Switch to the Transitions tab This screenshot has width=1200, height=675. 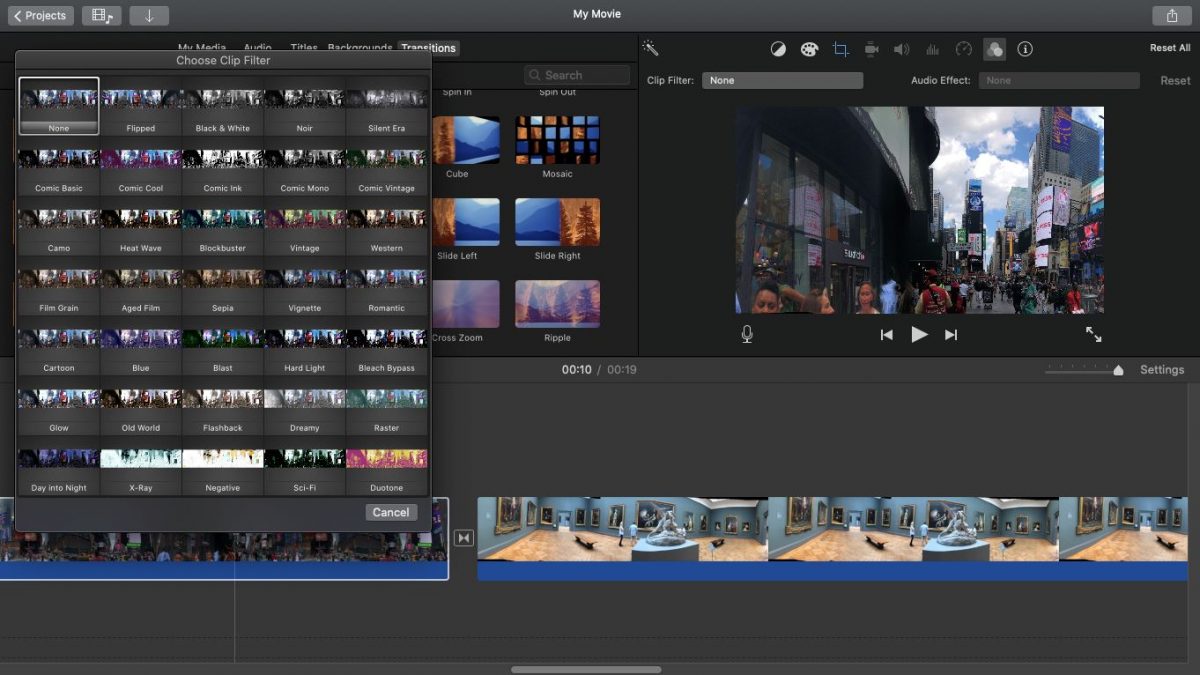429,48
